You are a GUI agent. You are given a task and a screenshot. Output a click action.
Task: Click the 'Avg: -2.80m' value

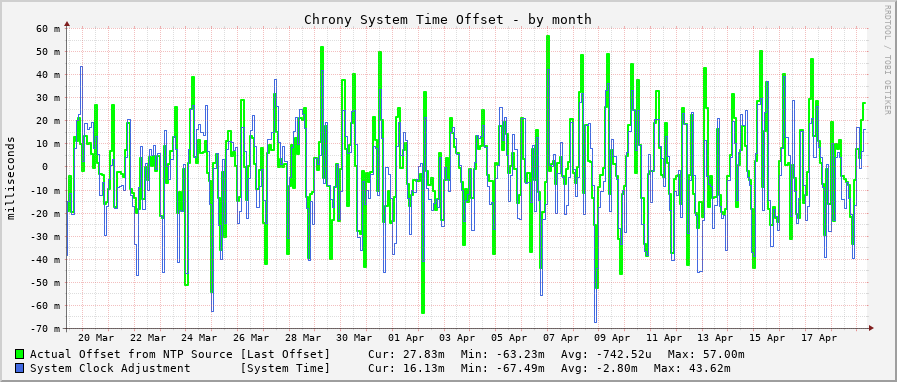pos(600,368)
